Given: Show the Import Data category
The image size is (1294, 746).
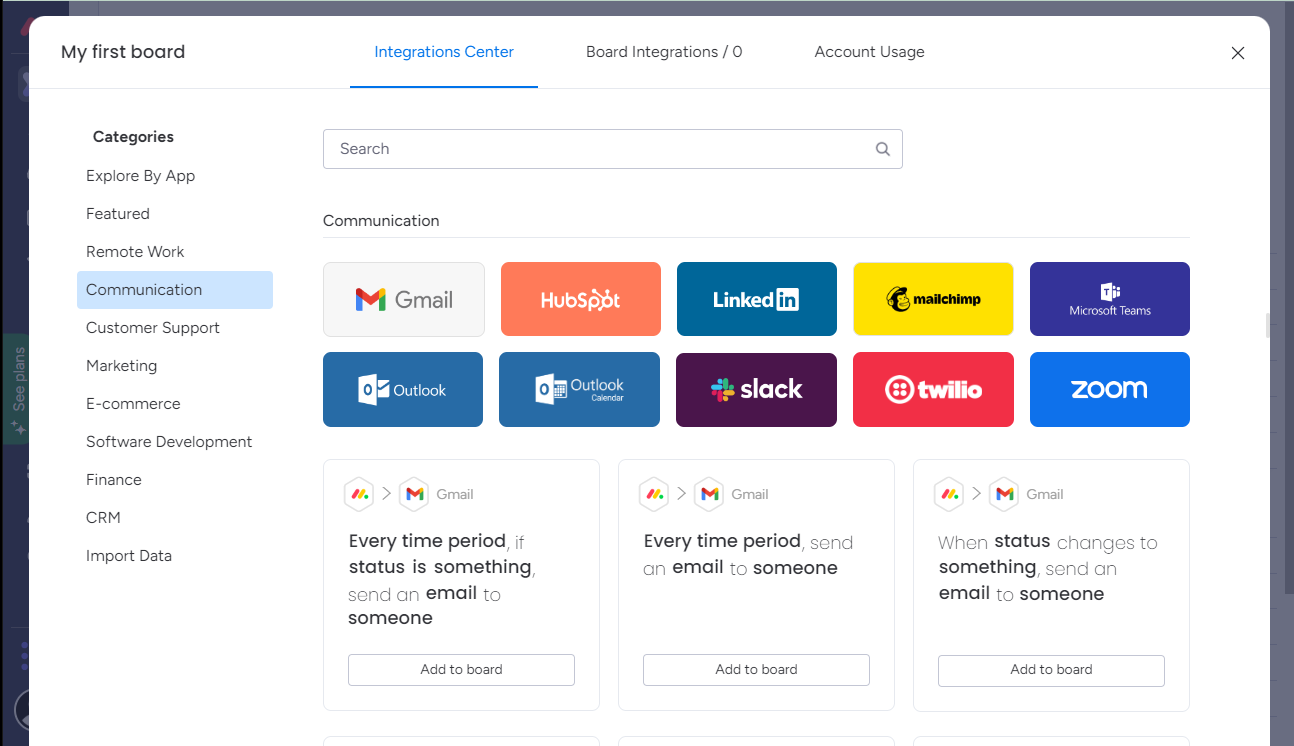Looking at the screenshot, I should click(x=129, y=556).
